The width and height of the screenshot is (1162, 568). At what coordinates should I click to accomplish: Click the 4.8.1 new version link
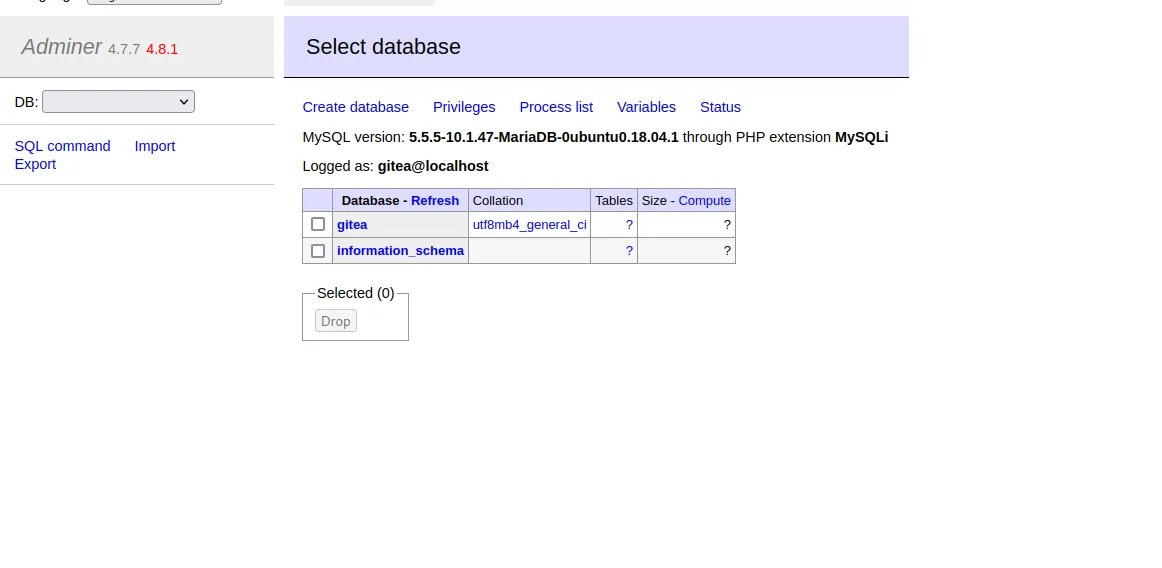tap(162, 49)
